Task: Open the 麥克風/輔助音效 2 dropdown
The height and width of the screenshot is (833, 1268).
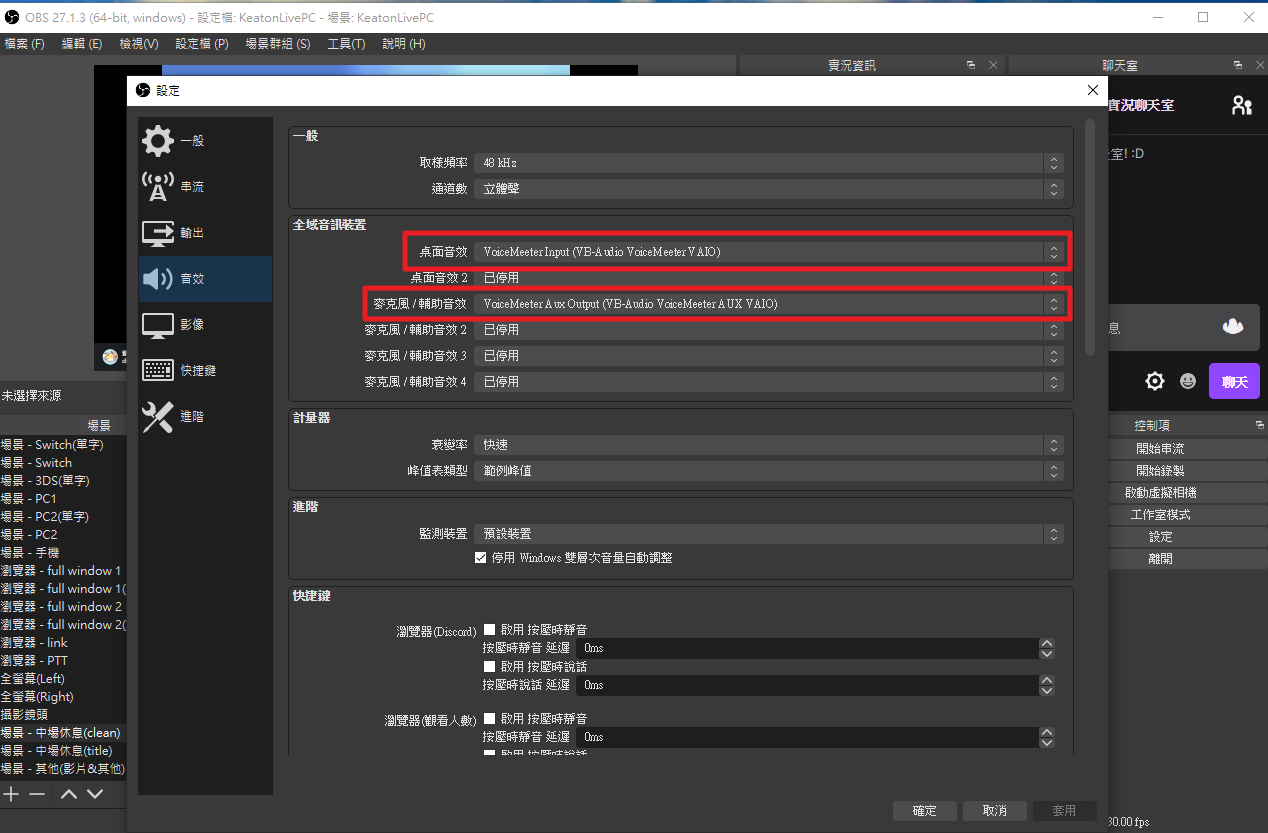Action: 768,329
